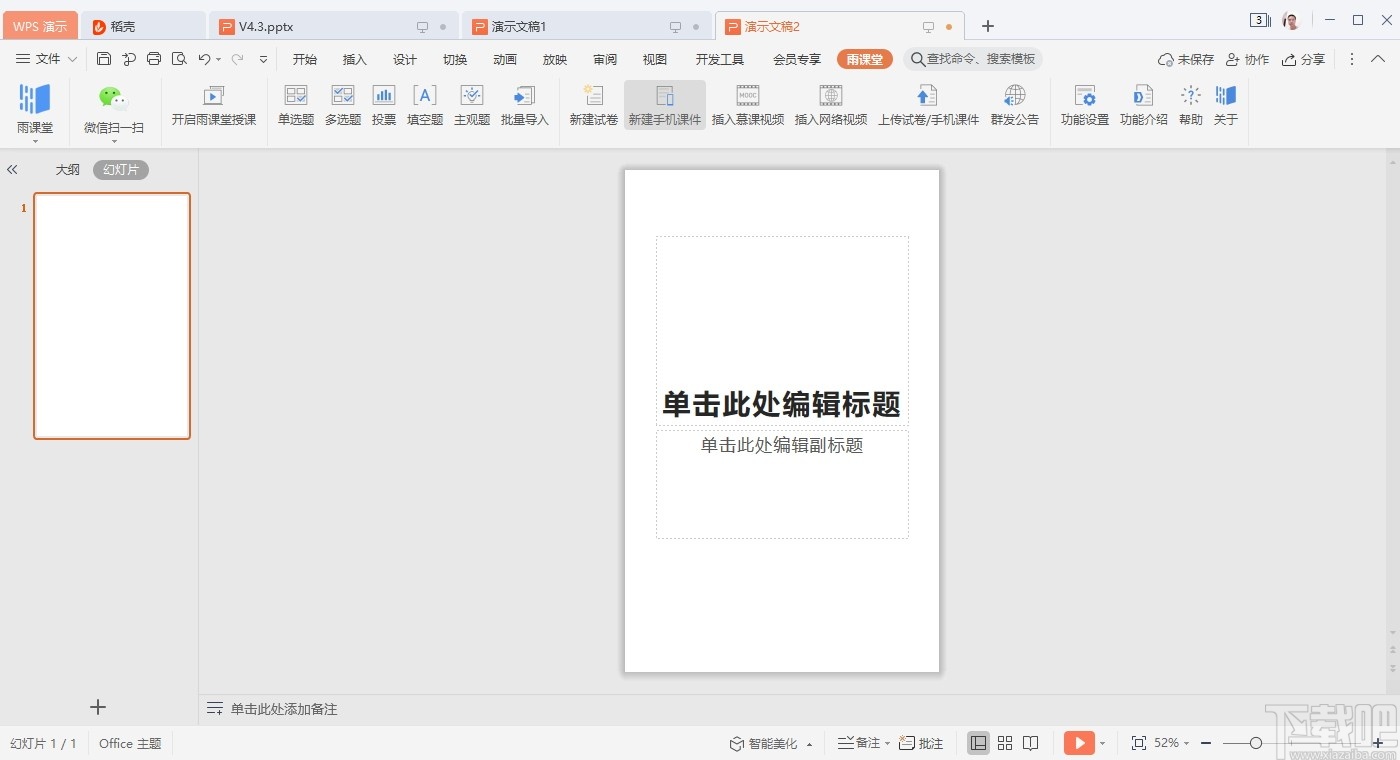Click the zoom slider handle
This screenshot has height=760, width=1400.
(x=1256, y=743)
